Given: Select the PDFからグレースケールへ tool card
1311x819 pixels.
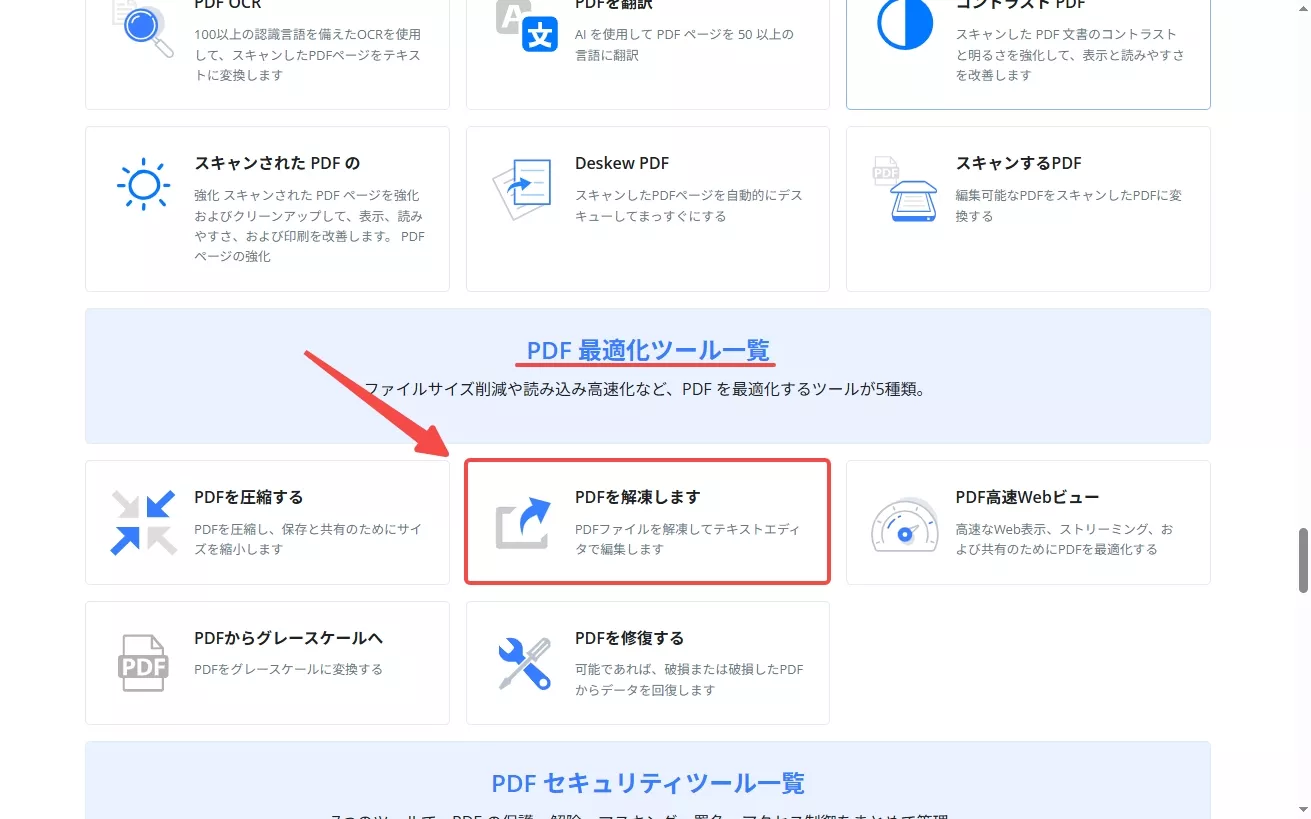Looking at the screenshot, I should (x=267, y=662).
